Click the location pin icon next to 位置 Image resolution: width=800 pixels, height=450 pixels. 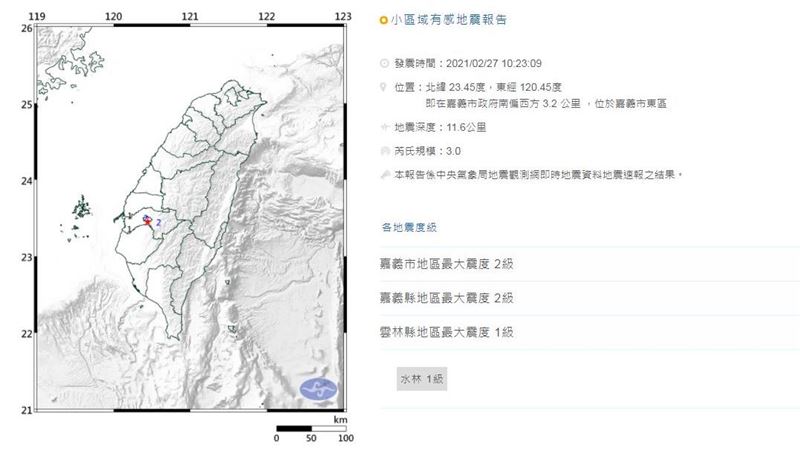(x=384, y=87)
